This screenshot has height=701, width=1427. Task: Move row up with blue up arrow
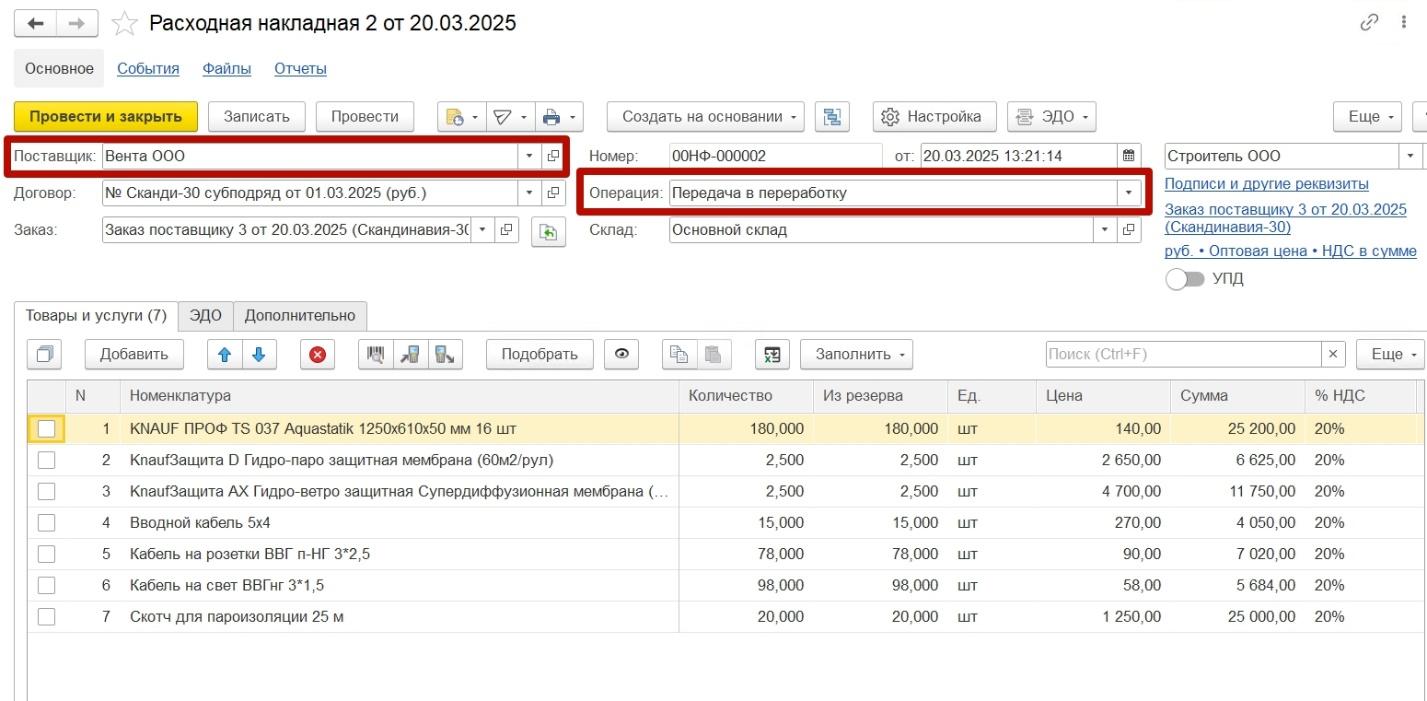(225, 354)
